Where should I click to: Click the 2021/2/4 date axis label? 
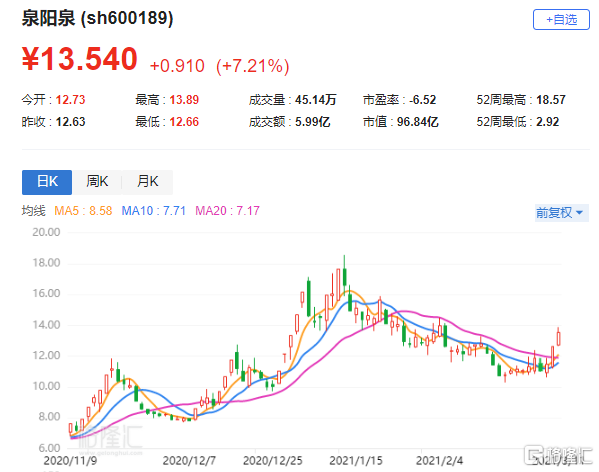click(x=439, y=461)
